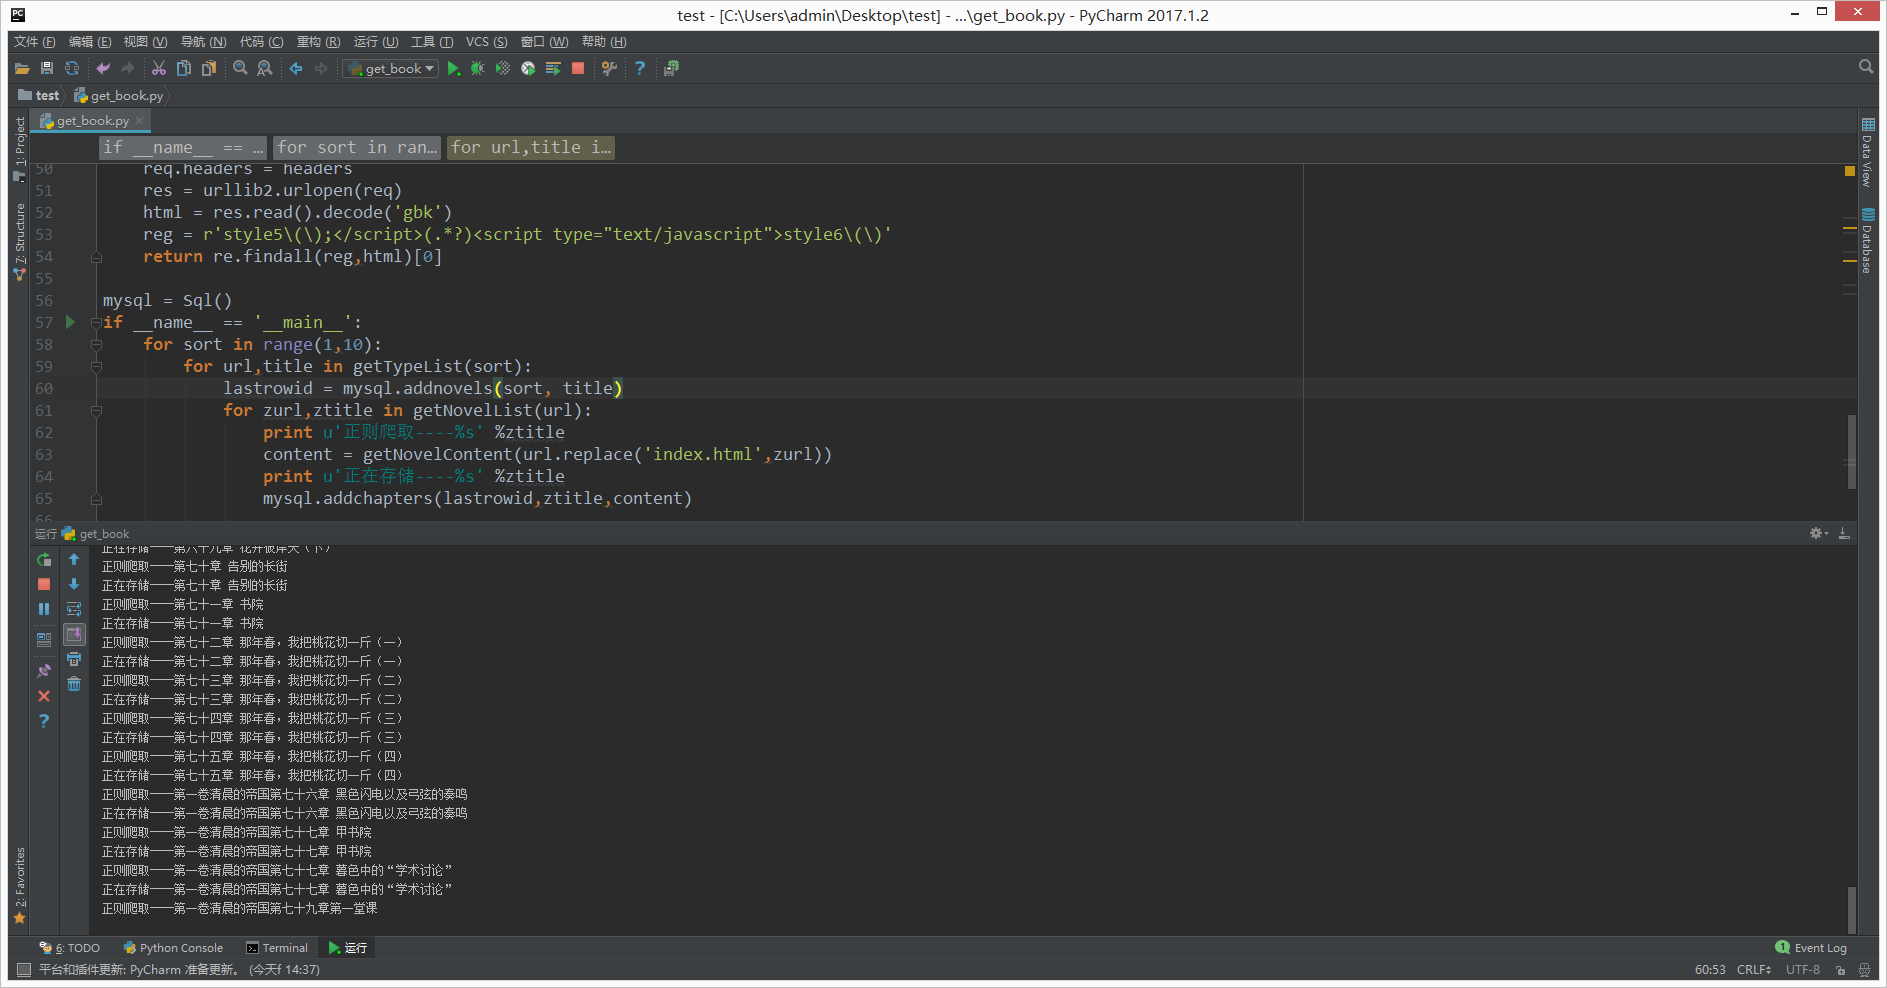Click the Profile run icon in toolbar
The image size is (1887, 988).
(x=528, y=68)
